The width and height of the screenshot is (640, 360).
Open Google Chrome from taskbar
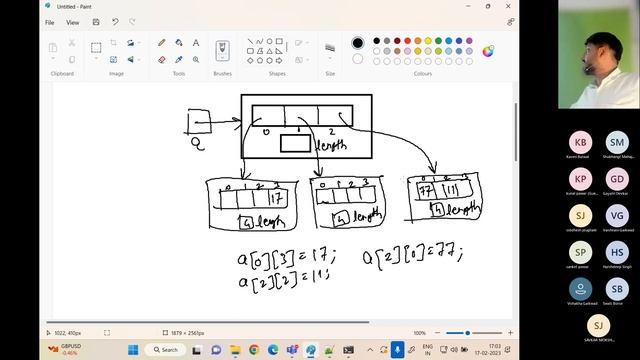254,350
